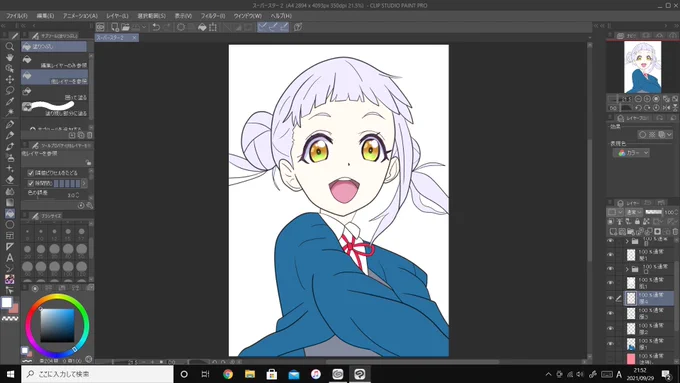Select the 囲って塗る sub tool
This screenshot has height=383, width=680.
(x=55, y=93)
